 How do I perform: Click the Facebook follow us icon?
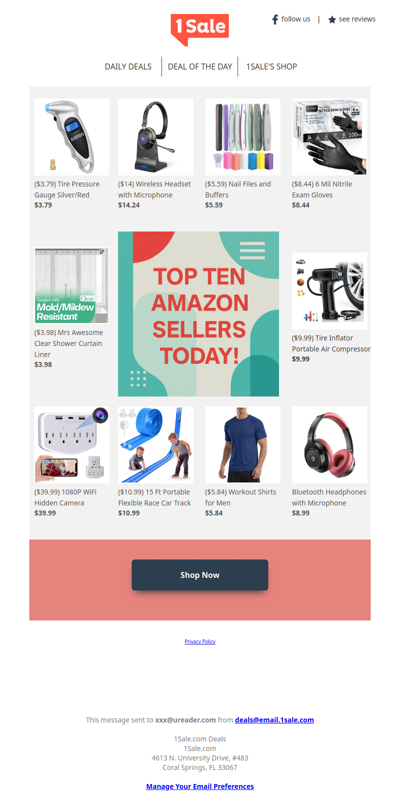[275, 20]
